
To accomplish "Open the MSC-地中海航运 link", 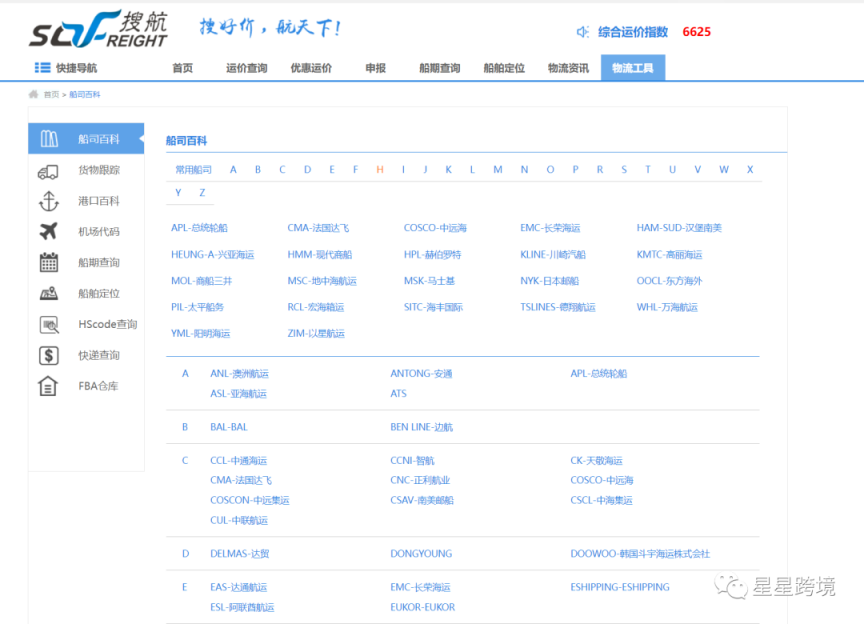I will pyautogui.click(x=322, y=281).
